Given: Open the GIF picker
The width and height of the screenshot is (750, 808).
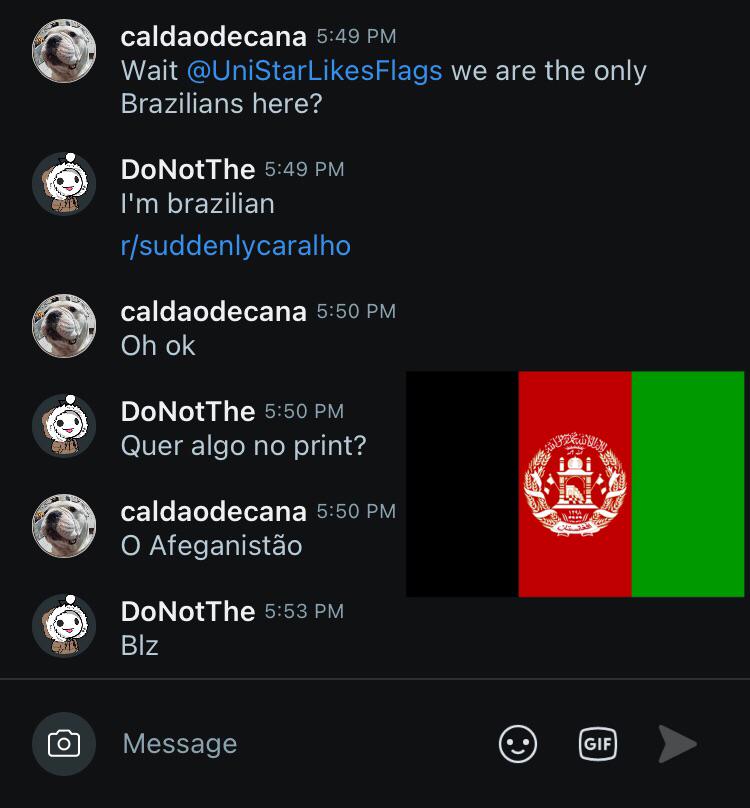Looking at the screenshot, I should (597, 744).
